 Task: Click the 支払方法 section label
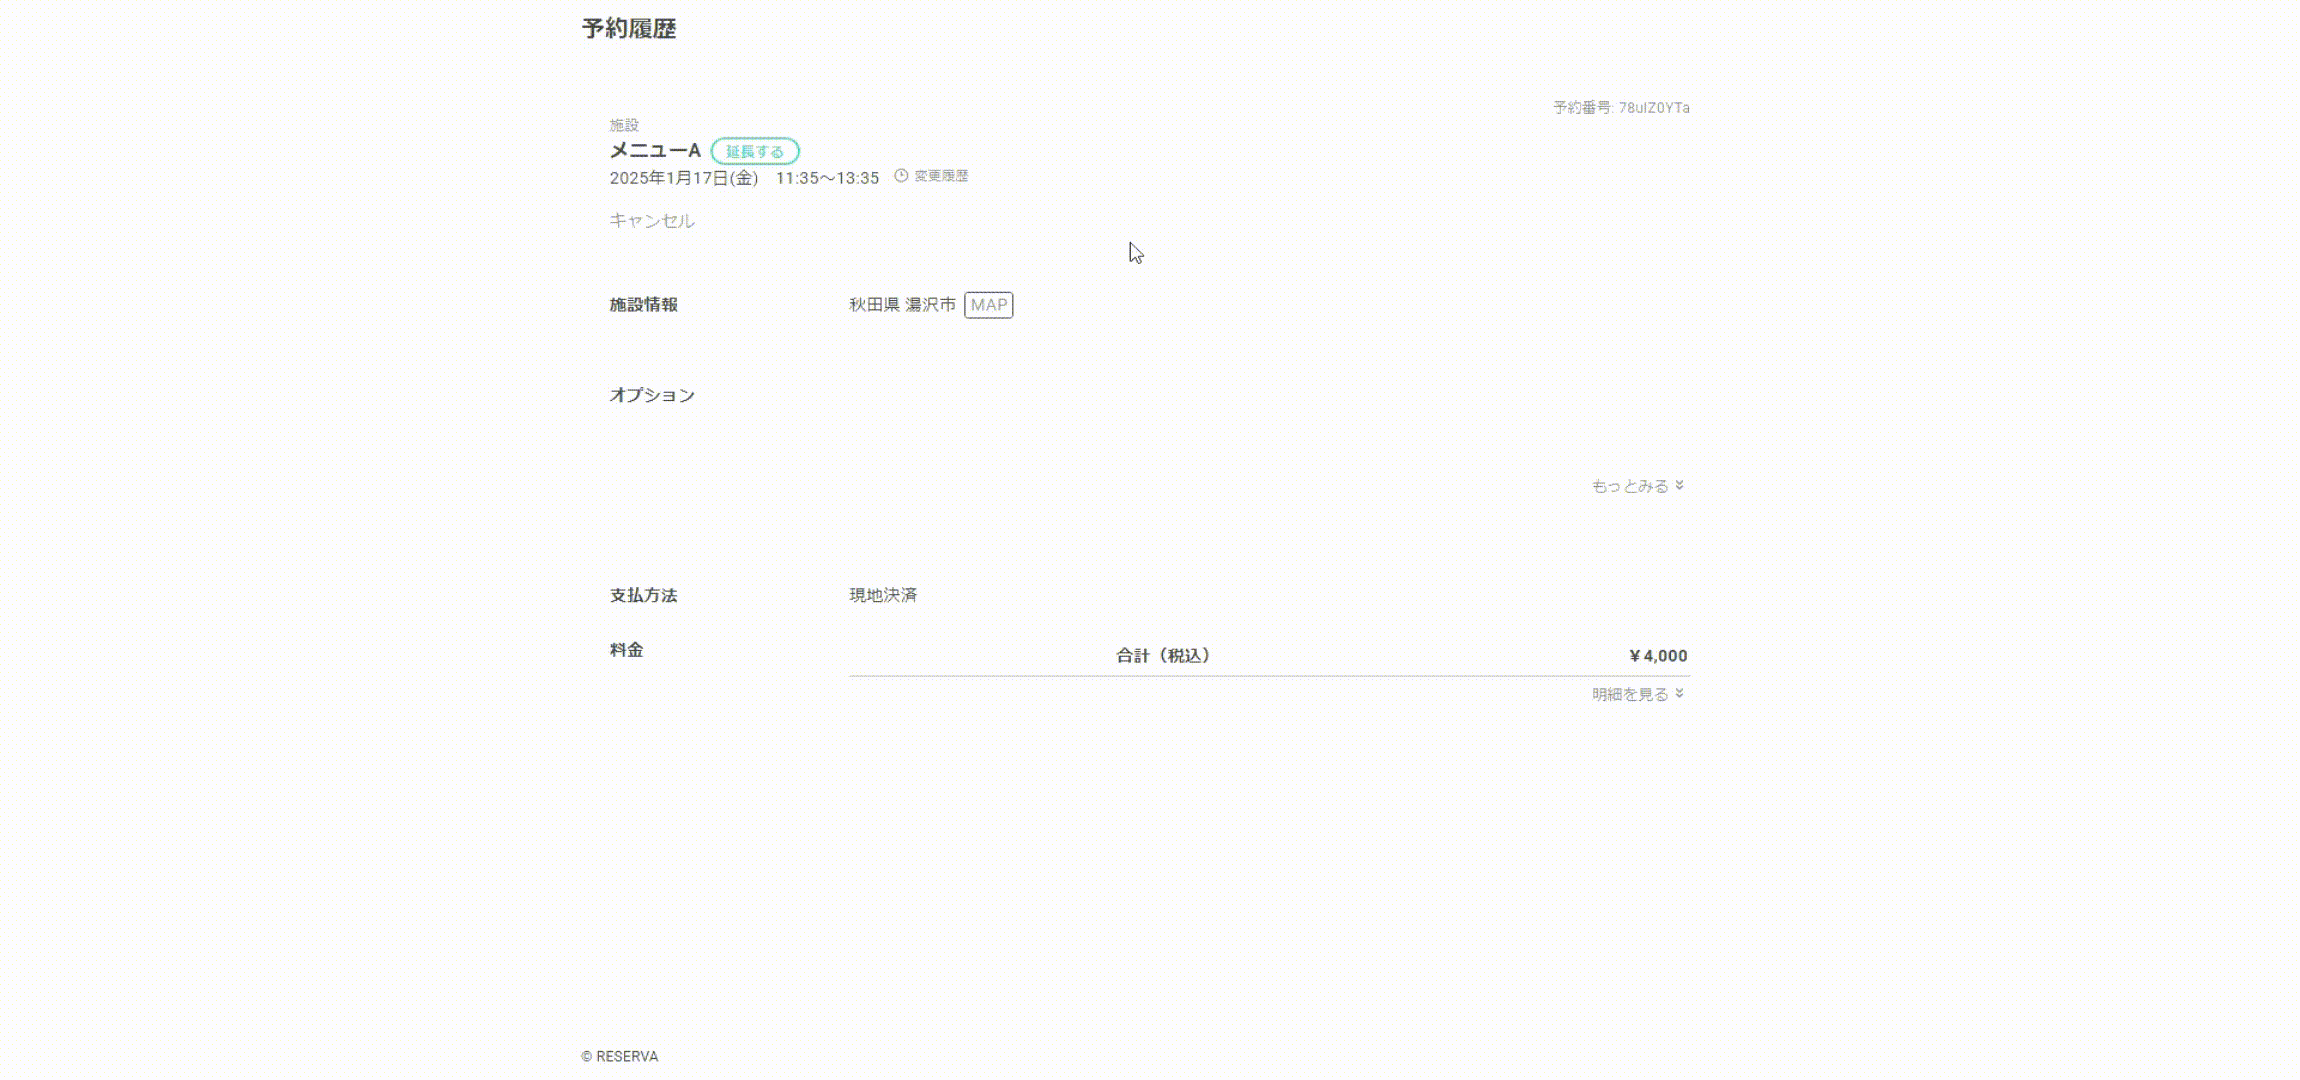tap(644, 595)
